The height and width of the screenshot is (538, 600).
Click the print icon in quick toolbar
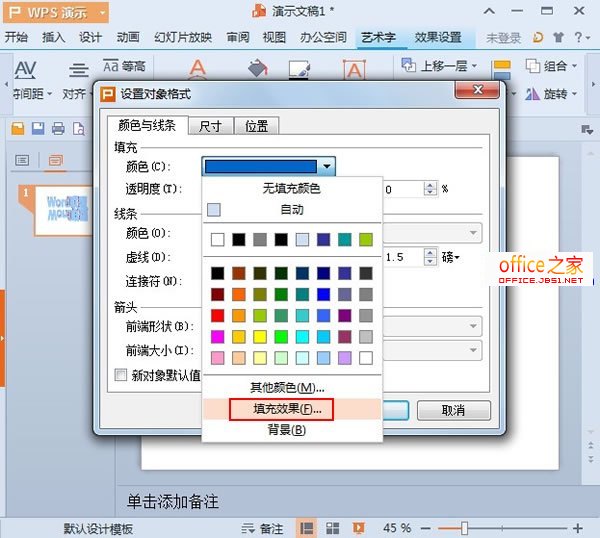point(58,129)
